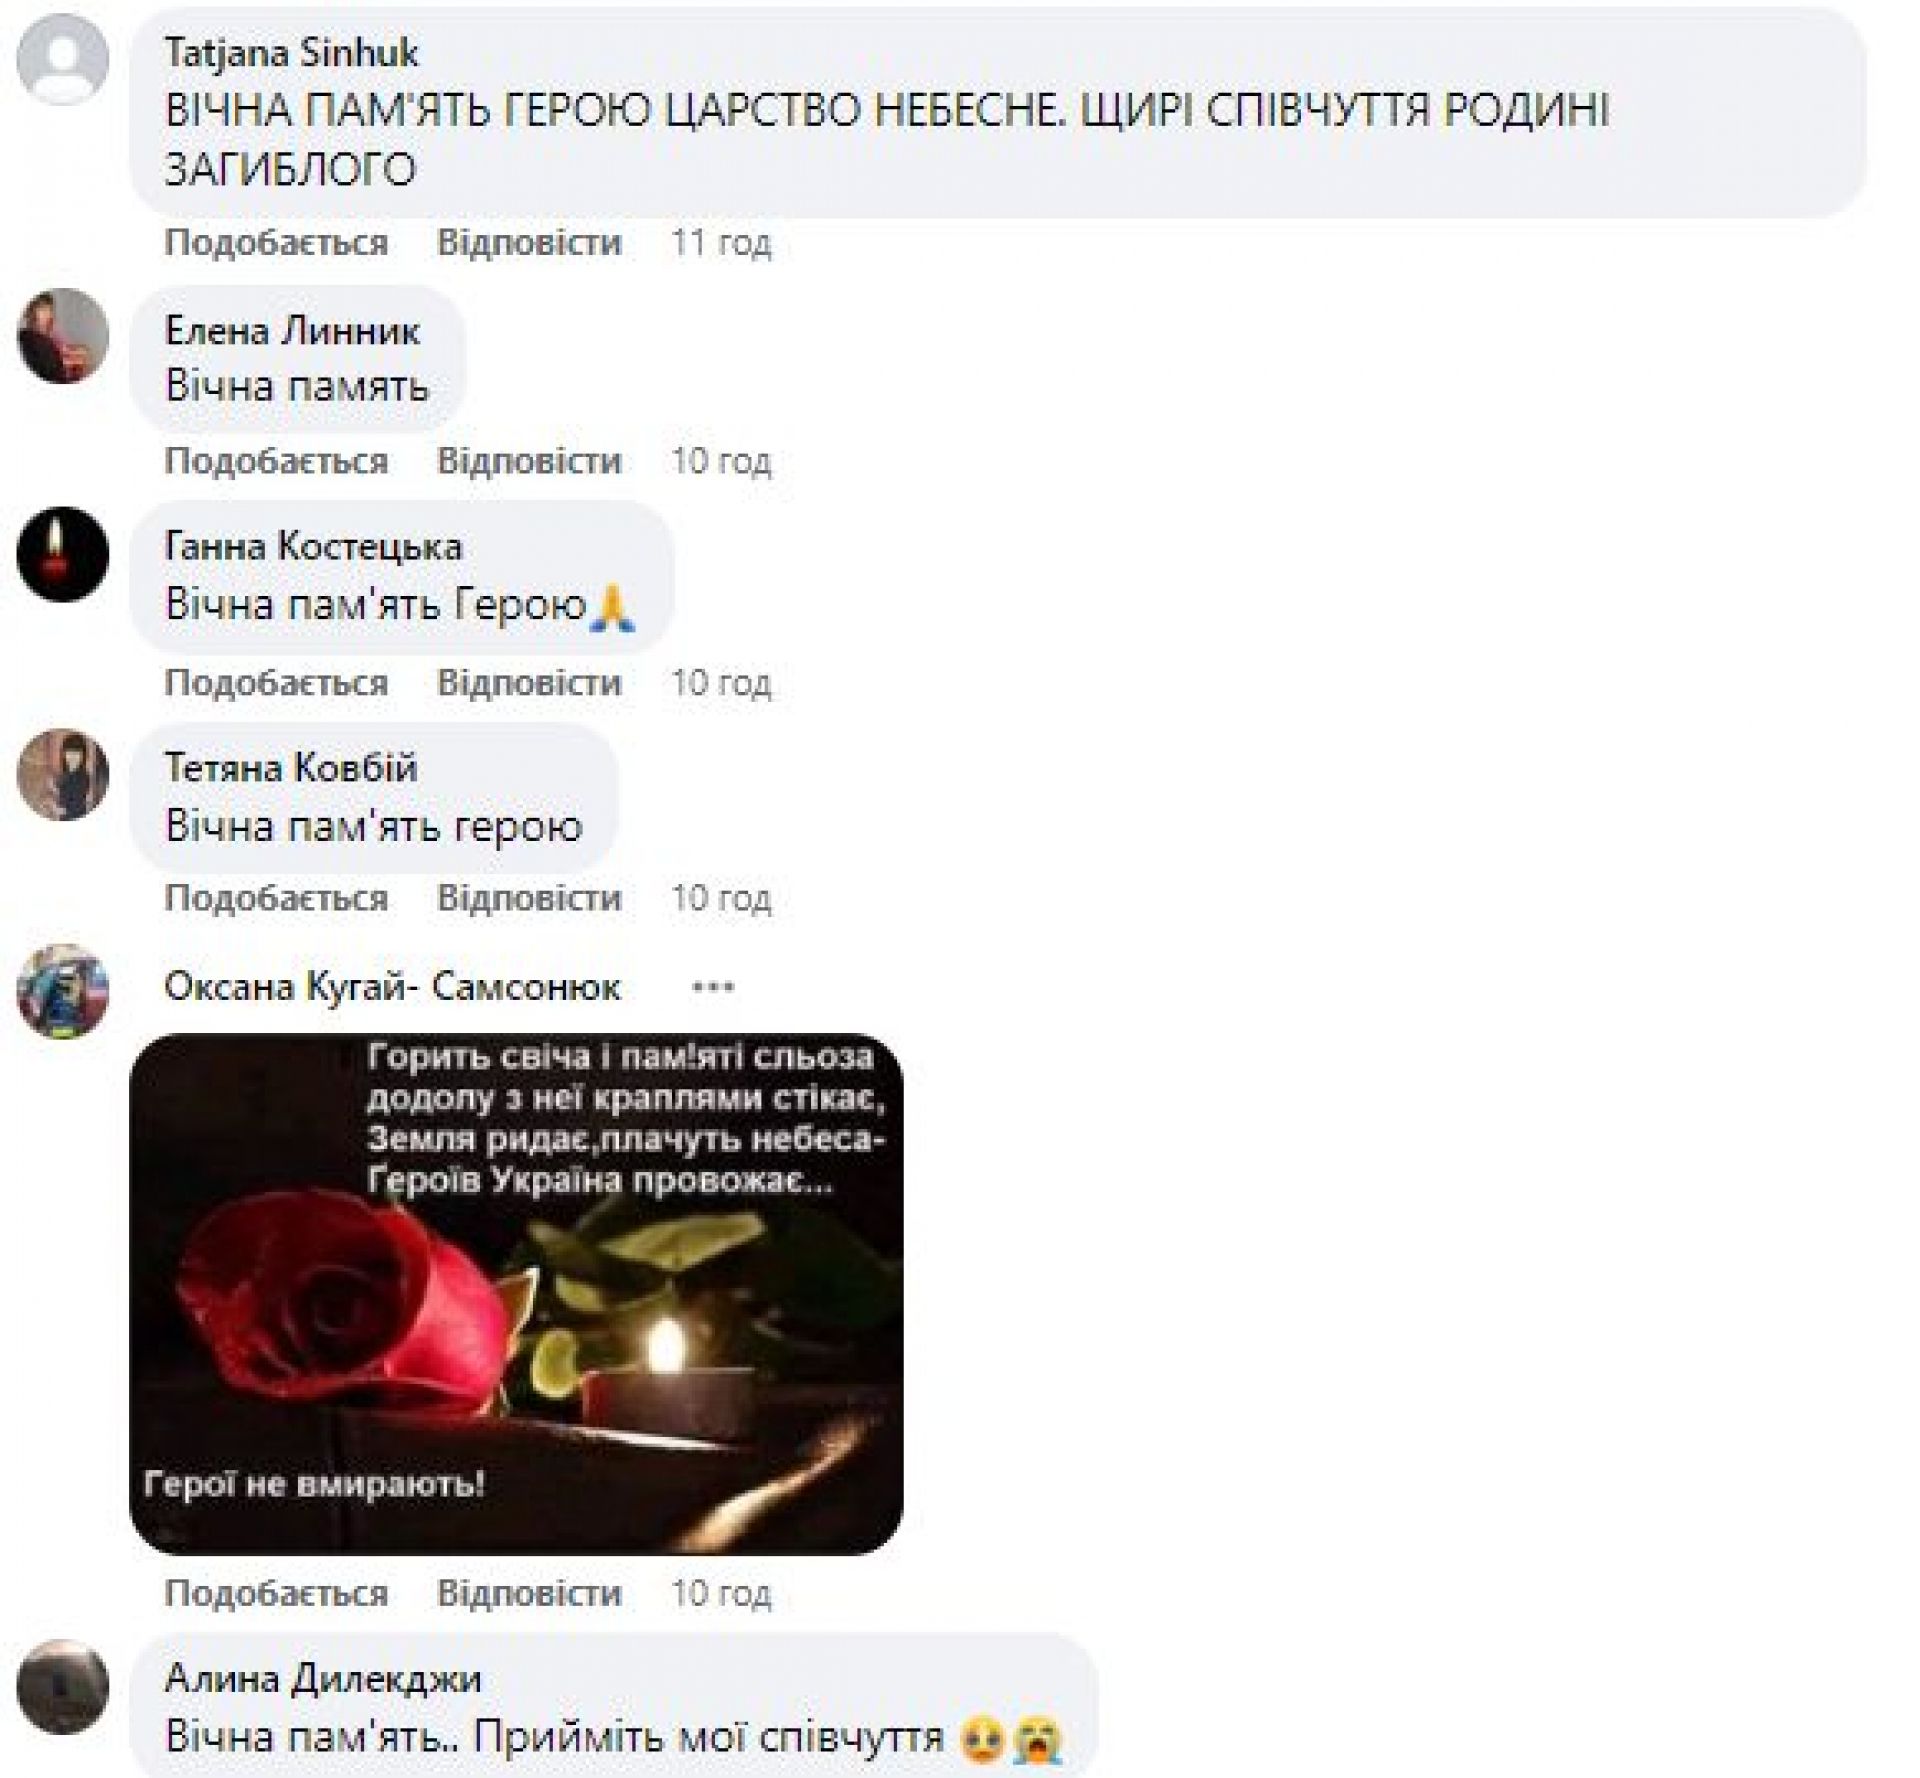Reply under the rose and candle image
Viewport: 1920px width, 1778px height.
pos(529,1593)
